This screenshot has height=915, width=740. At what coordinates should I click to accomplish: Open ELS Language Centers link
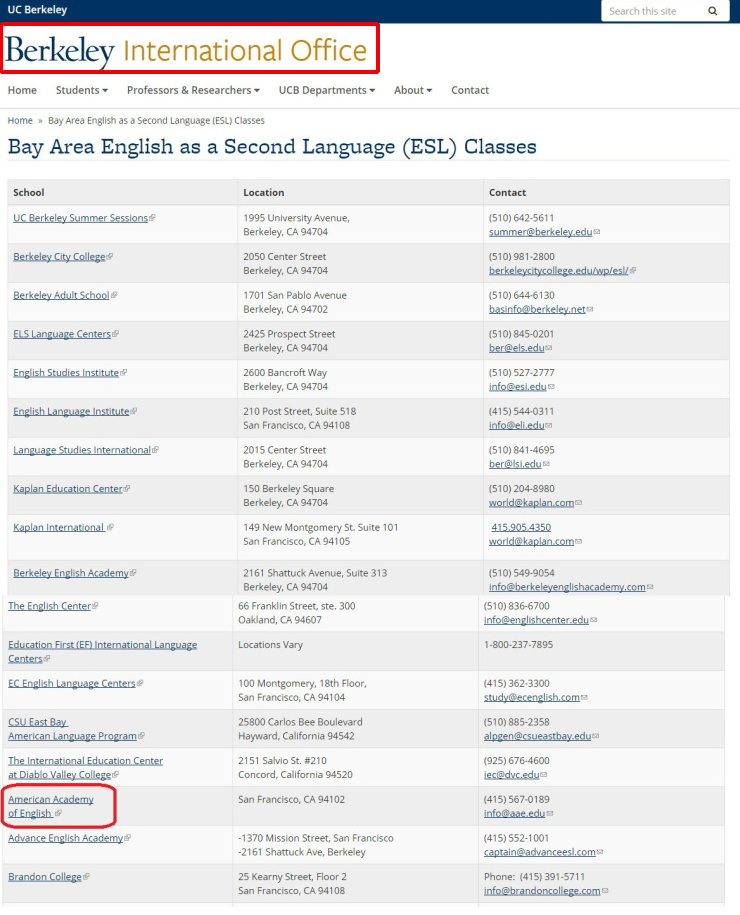click(62, 334)
